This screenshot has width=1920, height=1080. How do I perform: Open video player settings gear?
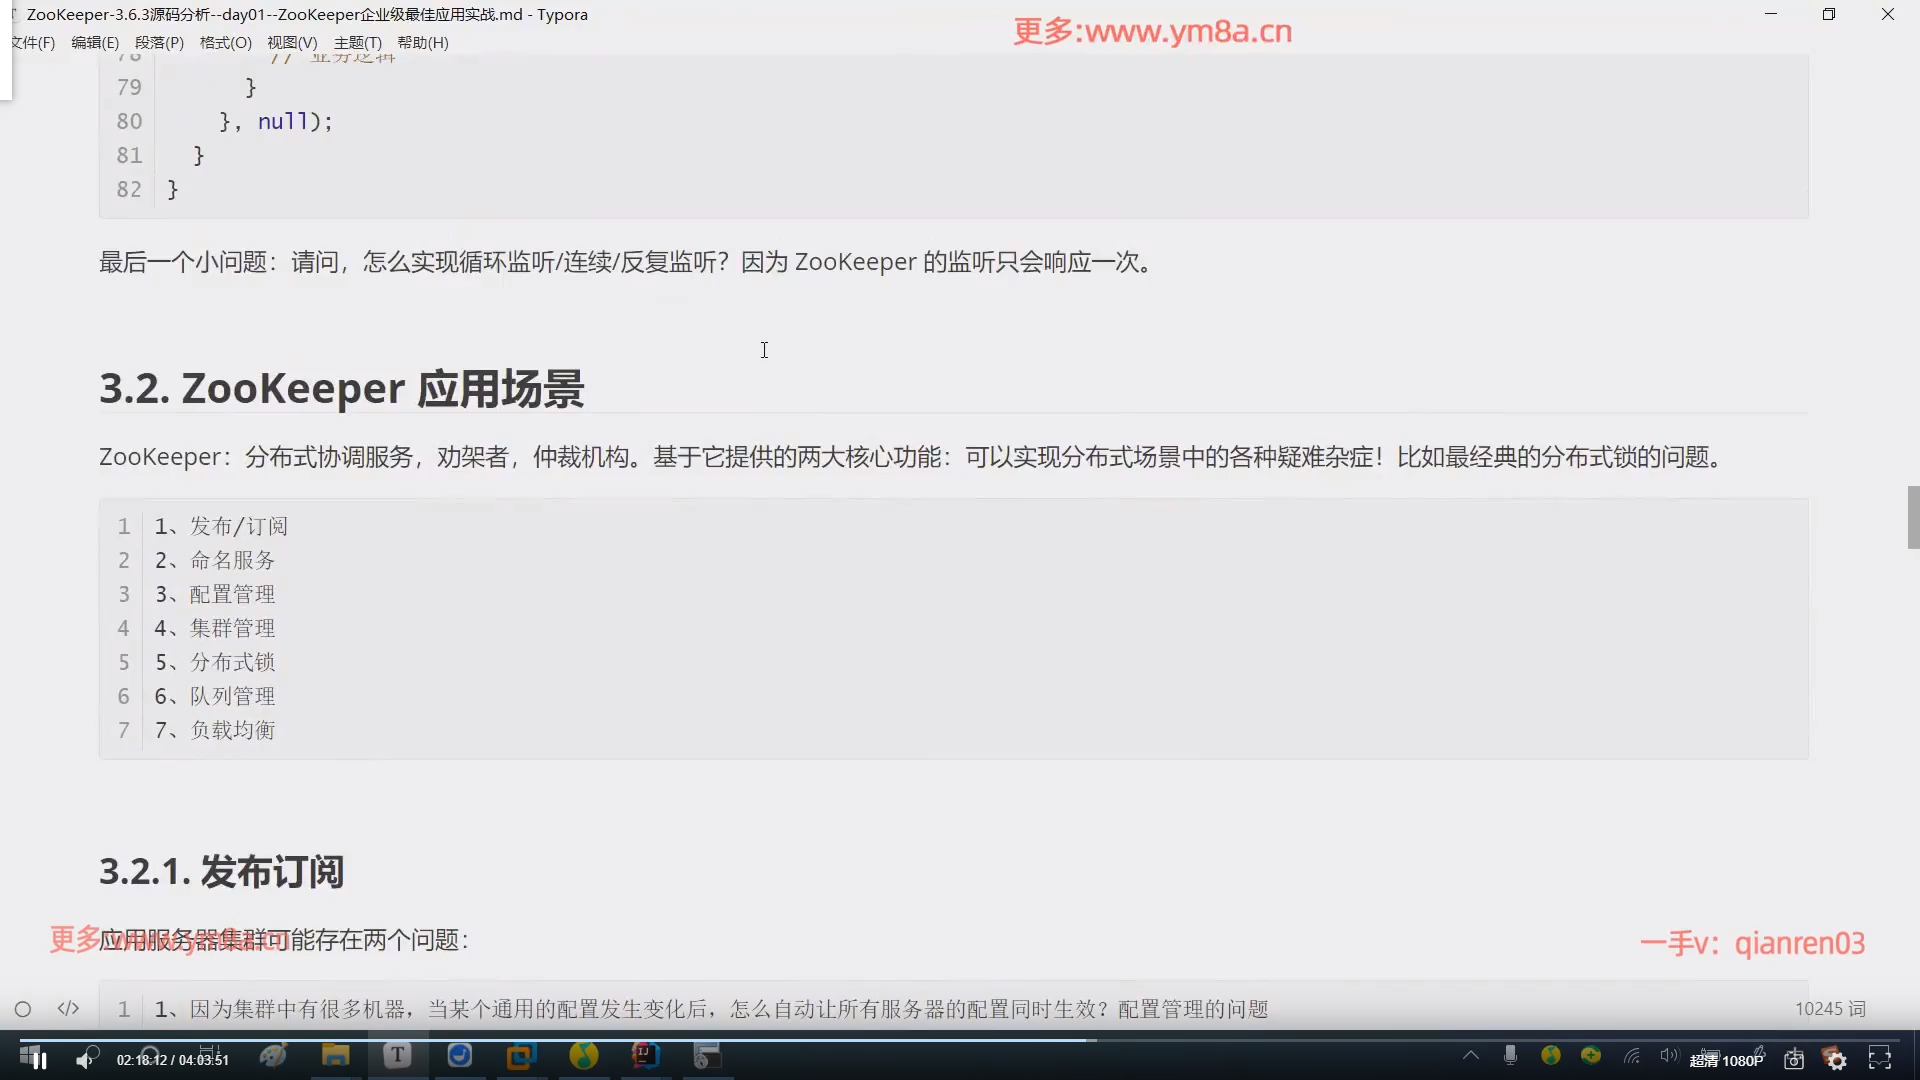point(1837,1060)
